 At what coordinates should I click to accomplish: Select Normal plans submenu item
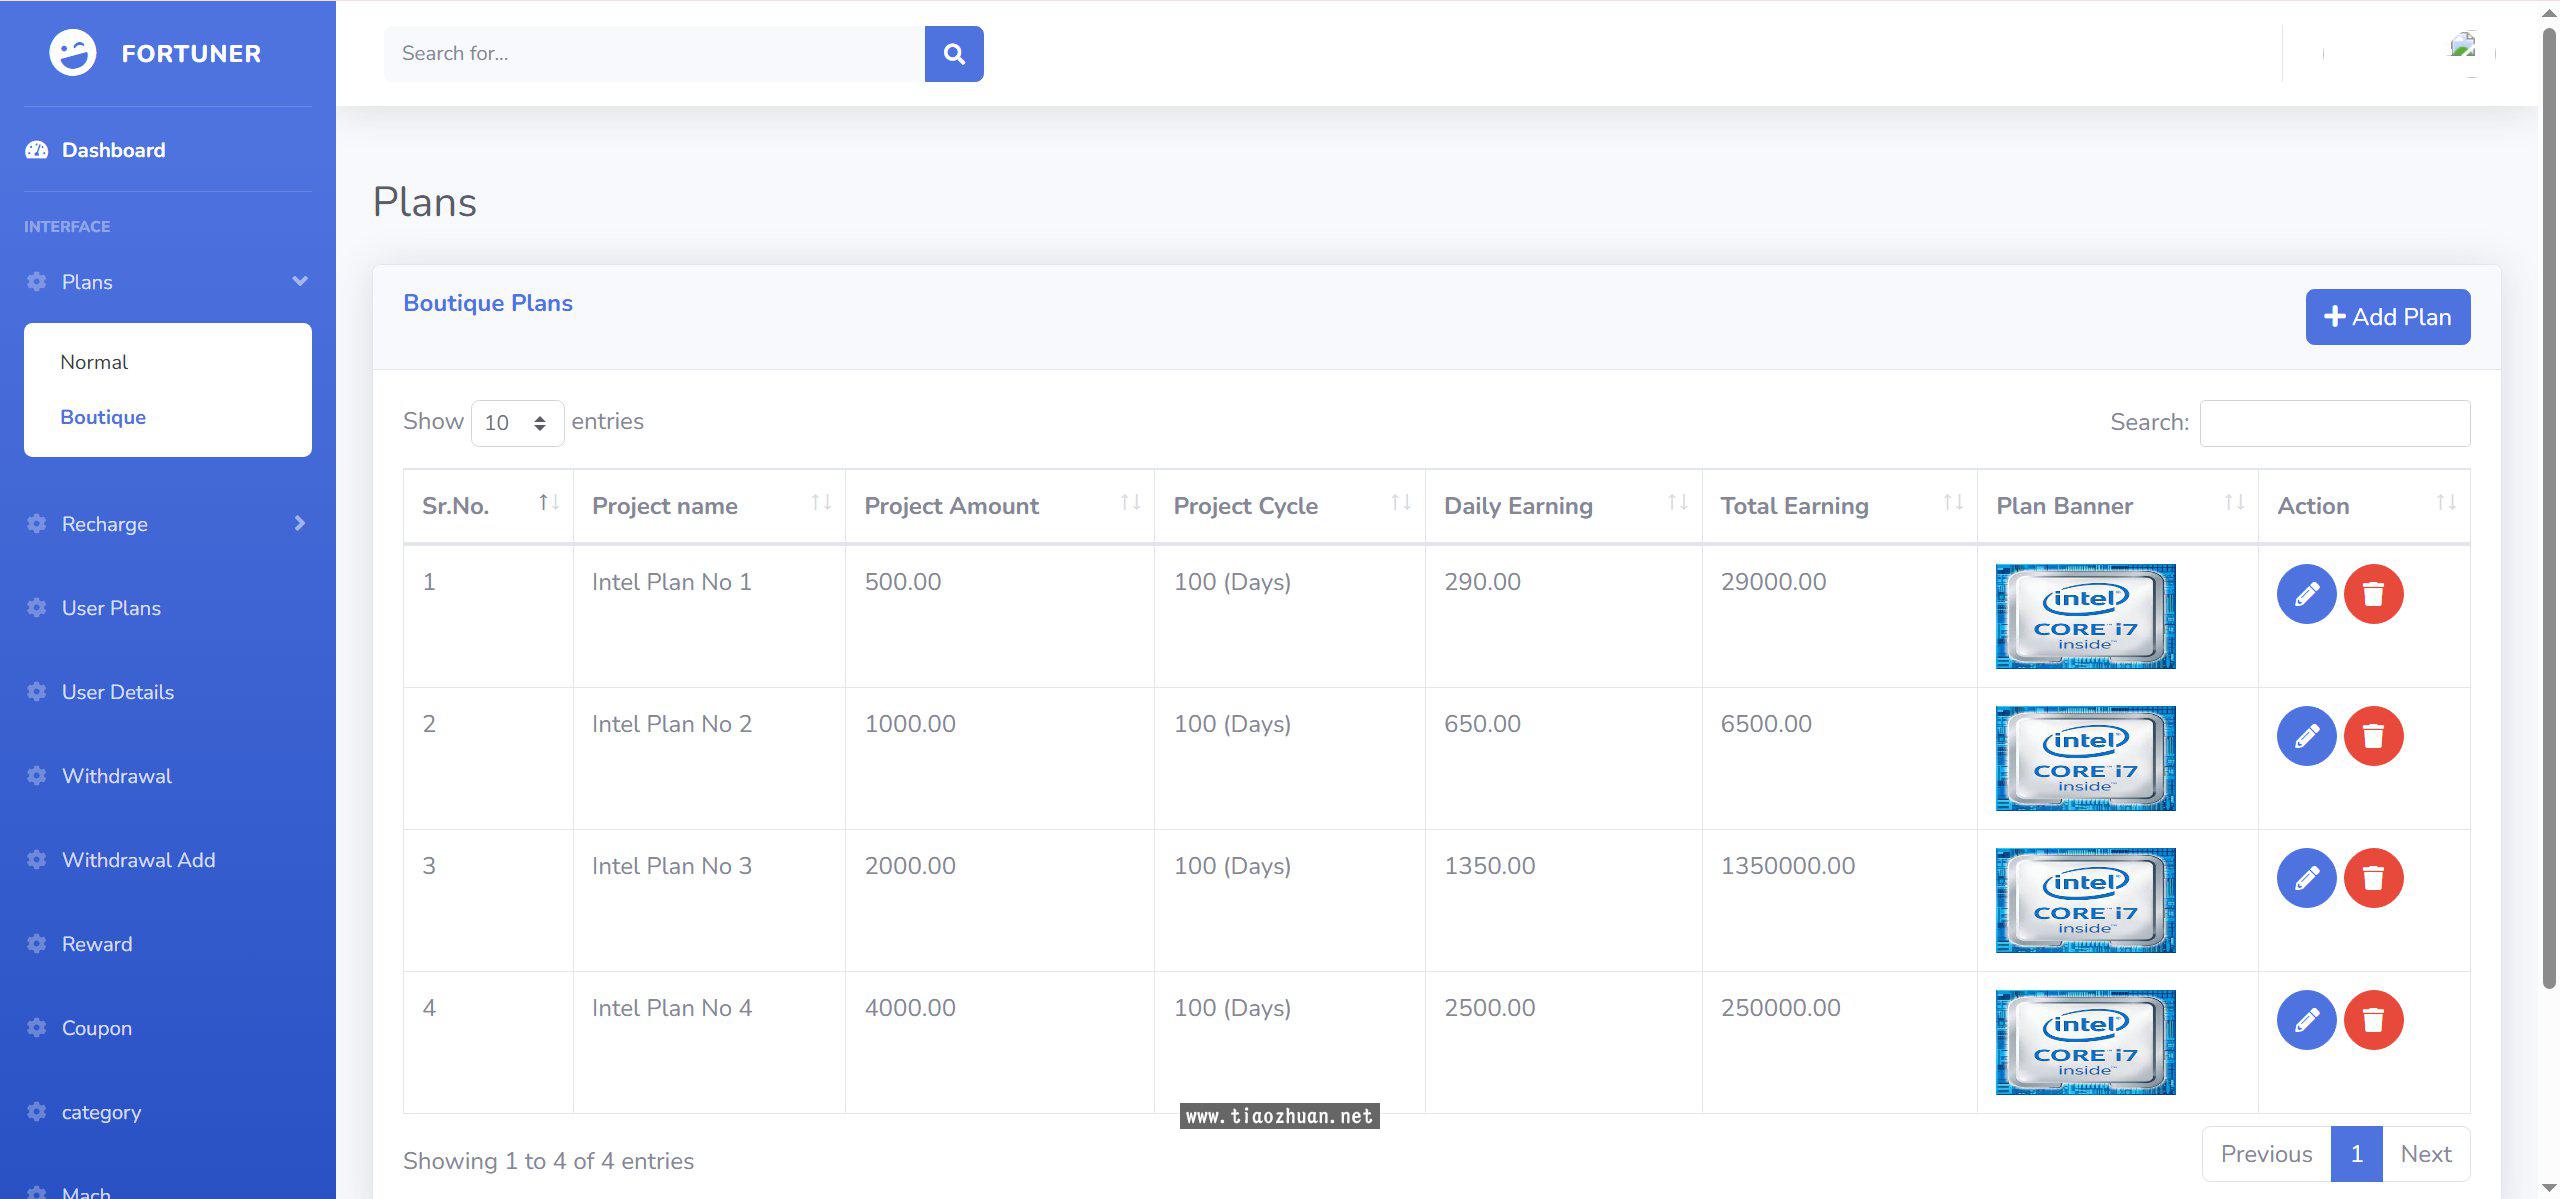(x=94, y=362)
